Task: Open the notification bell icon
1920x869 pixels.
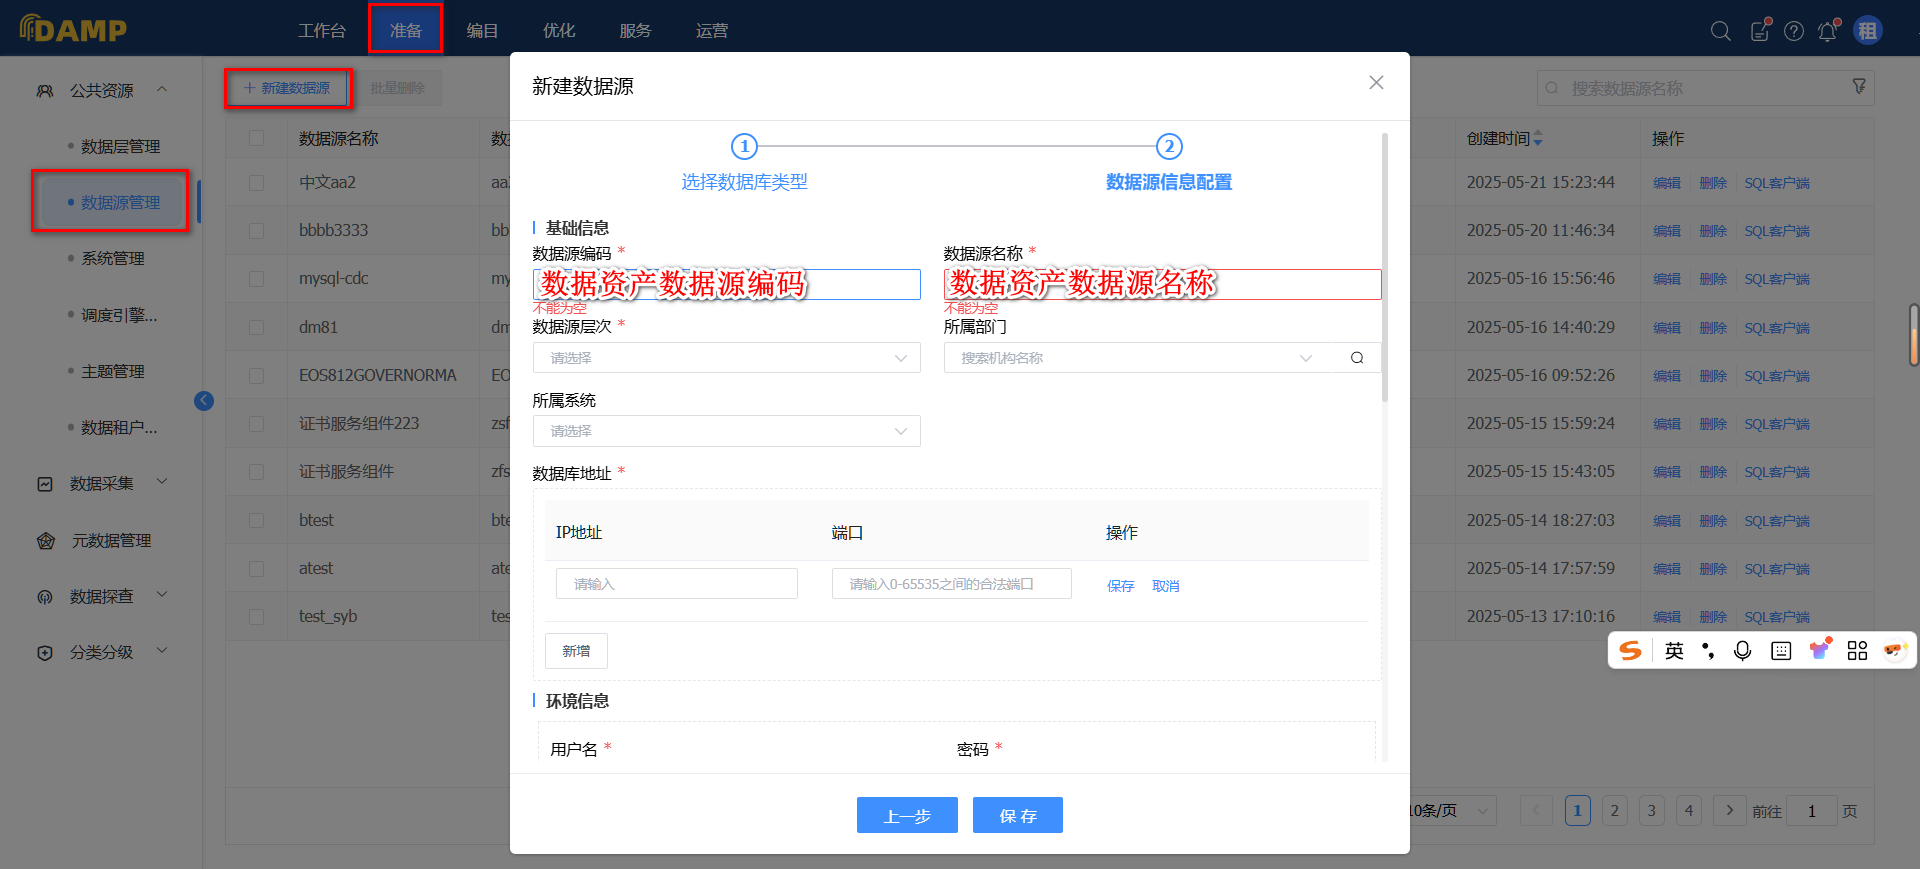Action: tap(1828, 31)
